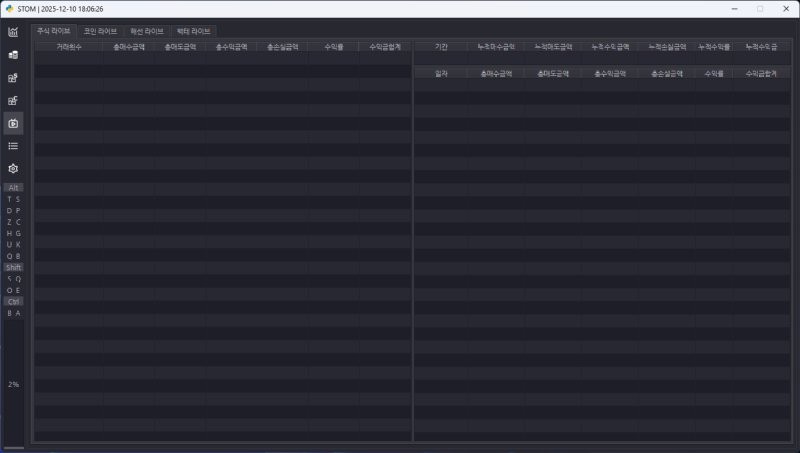Open the bulleted list icon in the sidebar

point(13,146)
